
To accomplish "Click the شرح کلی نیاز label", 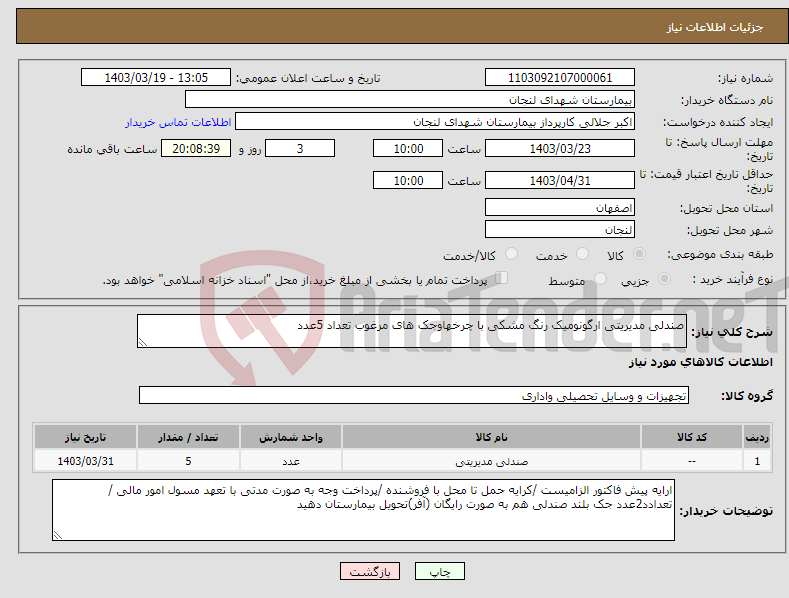I will [732, 332].
